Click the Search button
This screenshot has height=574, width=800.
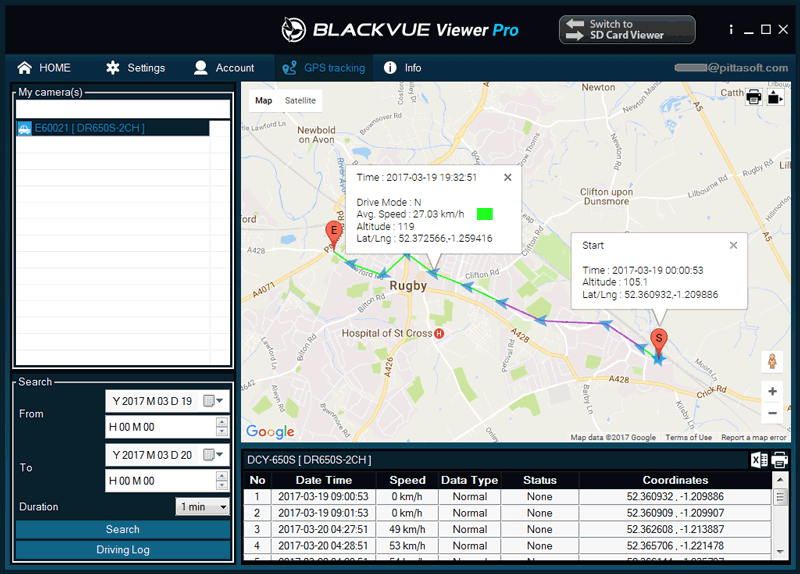tap(123, 529)
